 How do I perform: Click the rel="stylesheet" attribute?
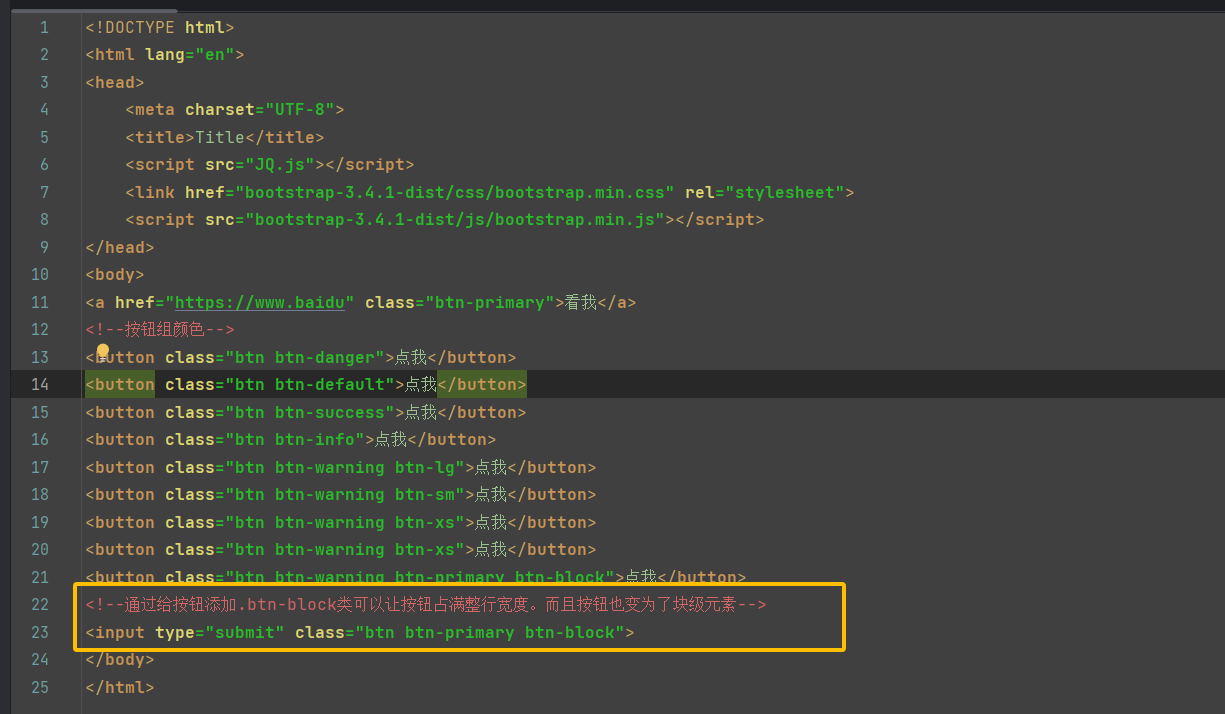point(764,192)
